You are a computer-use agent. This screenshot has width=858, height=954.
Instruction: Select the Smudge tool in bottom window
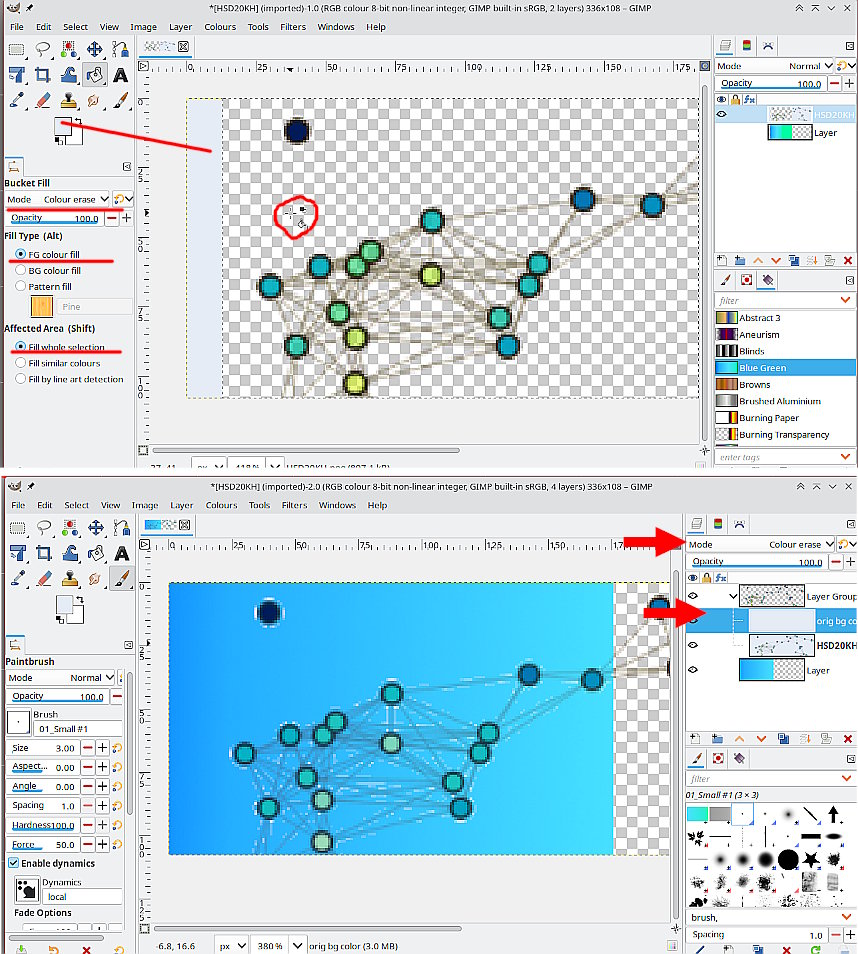(x=96, y=579)
